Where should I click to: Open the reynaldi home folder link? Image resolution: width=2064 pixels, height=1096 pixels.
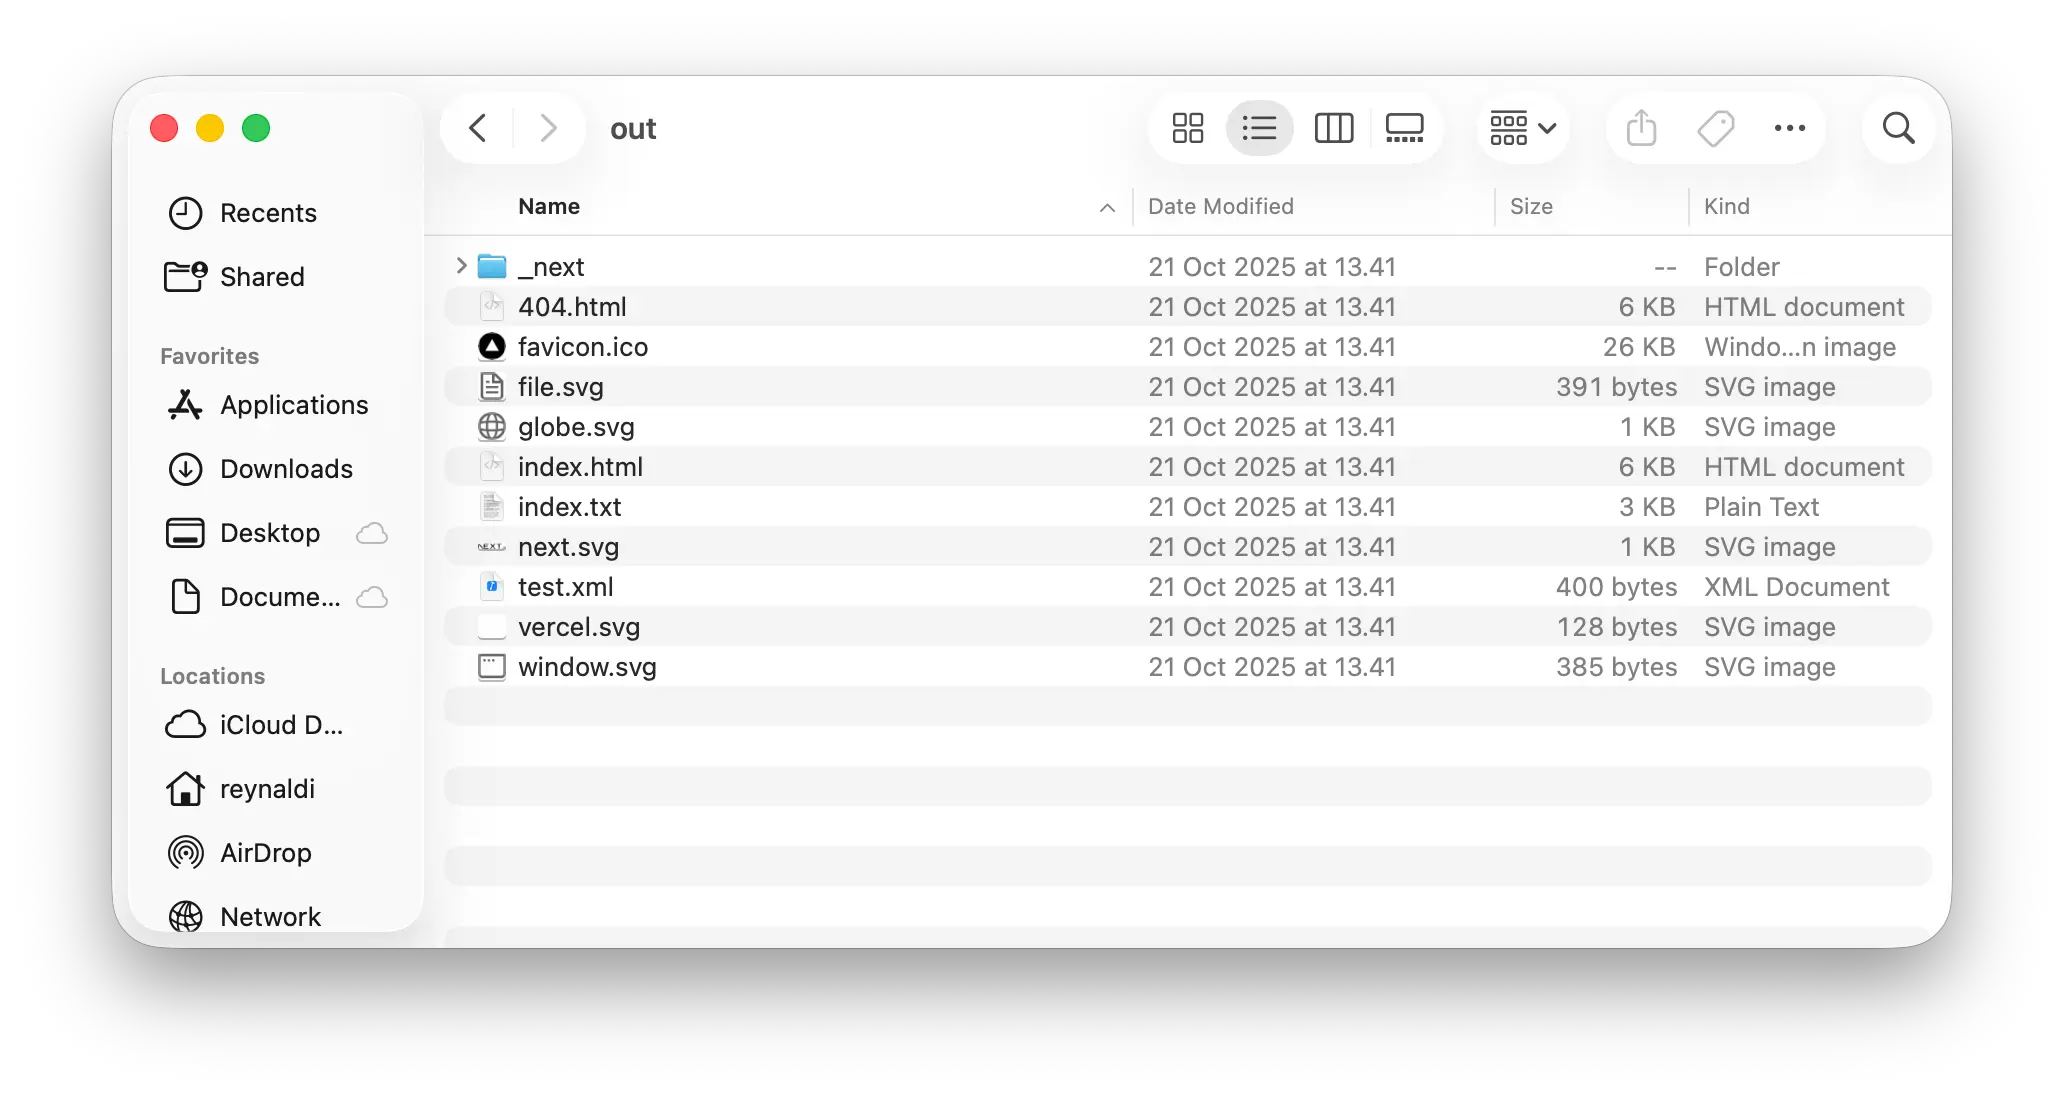266,788
